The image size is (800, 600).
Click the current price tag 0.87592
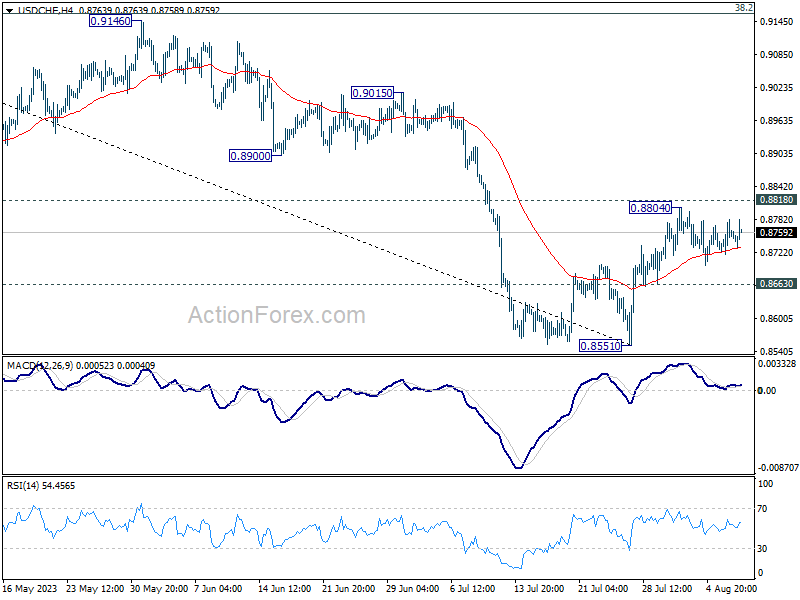(x=777, y=233)
